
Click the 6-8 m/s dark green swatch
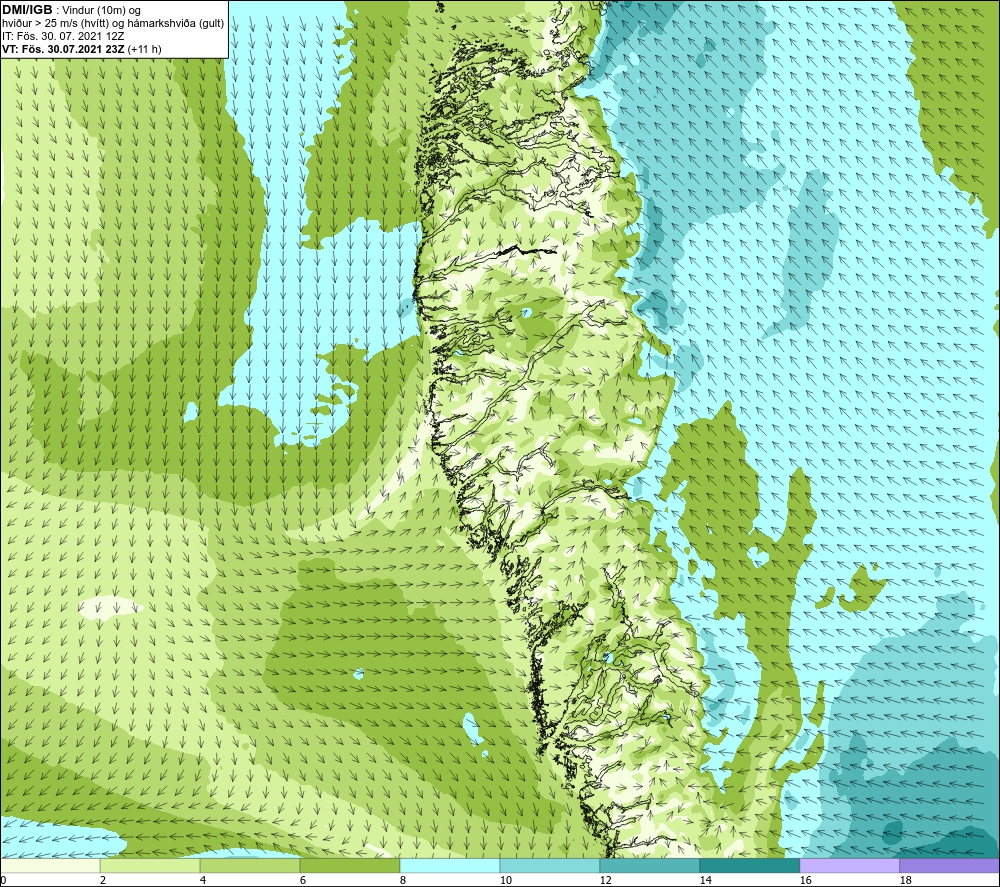350,865
